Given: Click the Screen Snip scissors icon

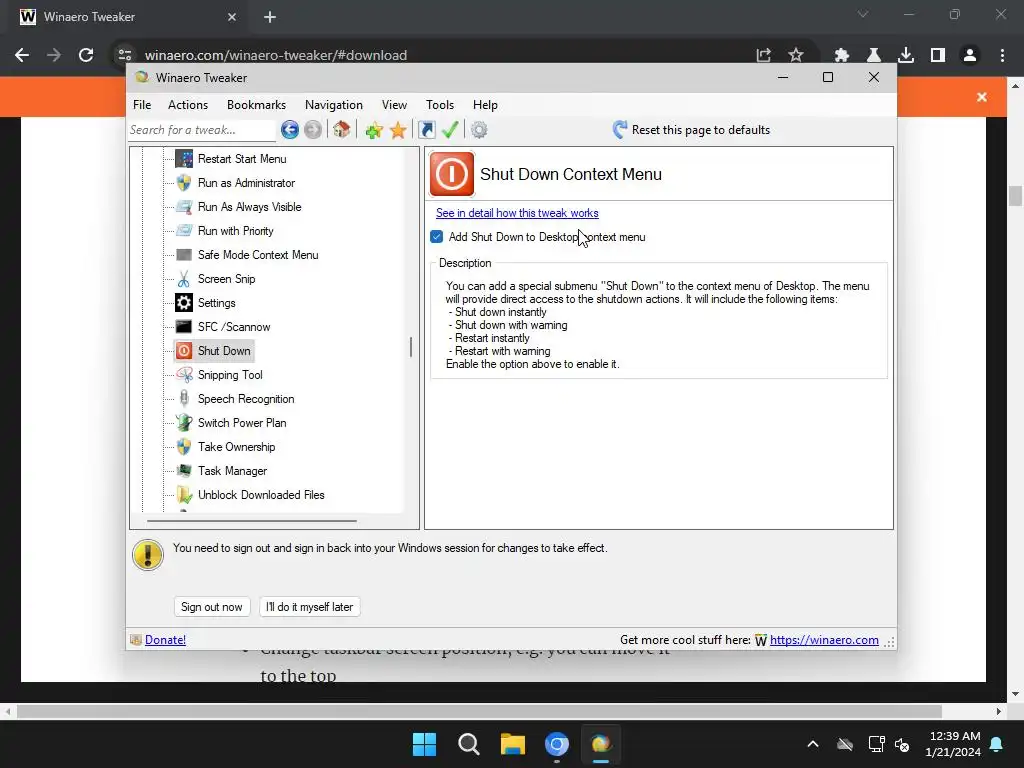Looking at the screenshot, I should click(184, 279).
